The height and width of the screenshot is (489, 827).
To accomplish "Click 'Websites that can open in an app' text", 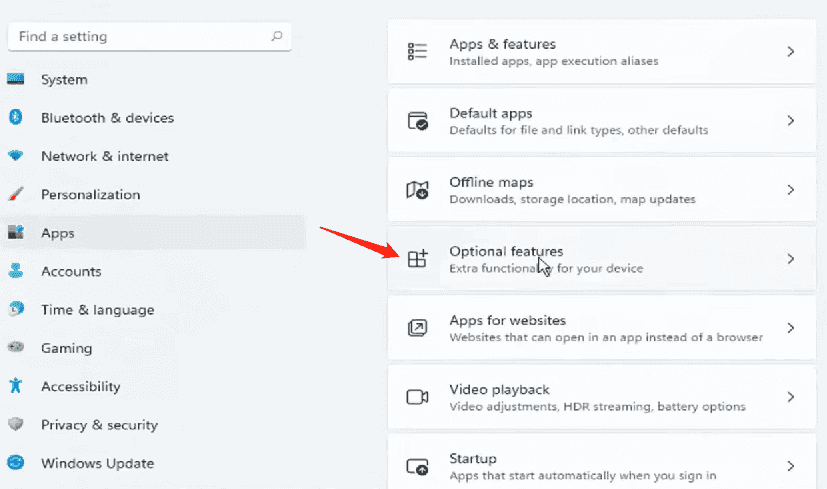I will (545, 338).
